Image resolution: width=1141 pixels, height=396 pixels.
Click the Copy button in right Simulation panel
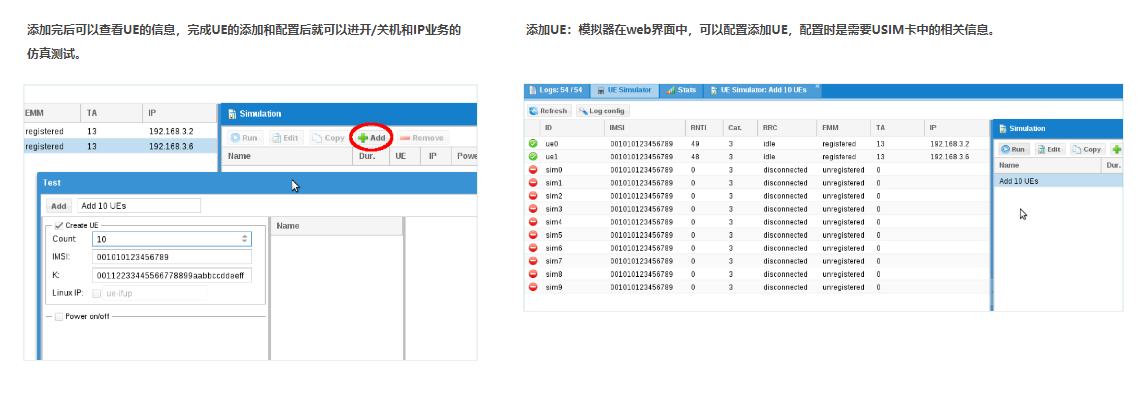coord(1087,148)
